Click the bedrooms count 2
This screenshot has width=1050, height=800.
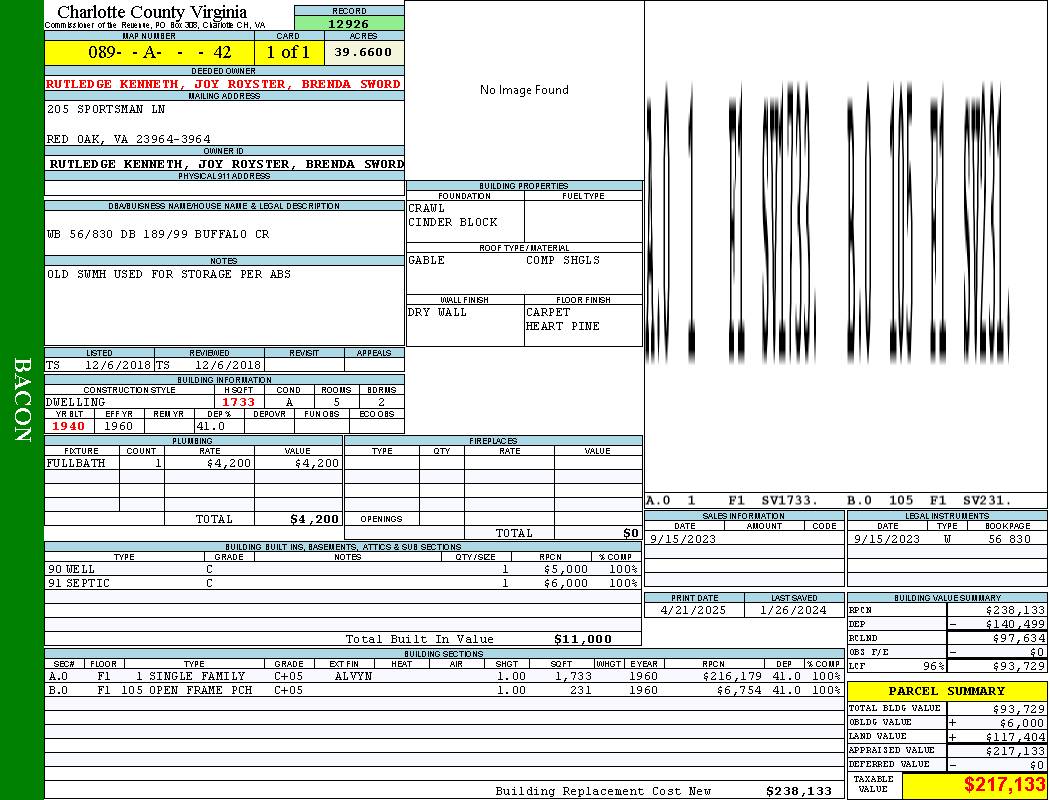point(382,402)
